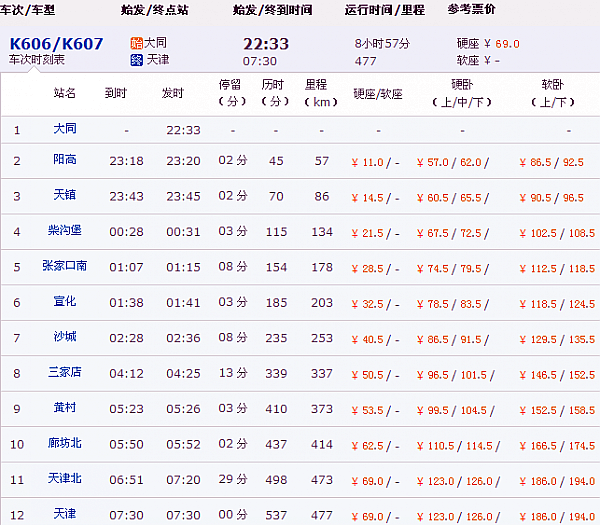Click the 22:33 departure time in the header
Image resolution: width=600 pixels, height=525 pixels.
click(x=266, y=43)
